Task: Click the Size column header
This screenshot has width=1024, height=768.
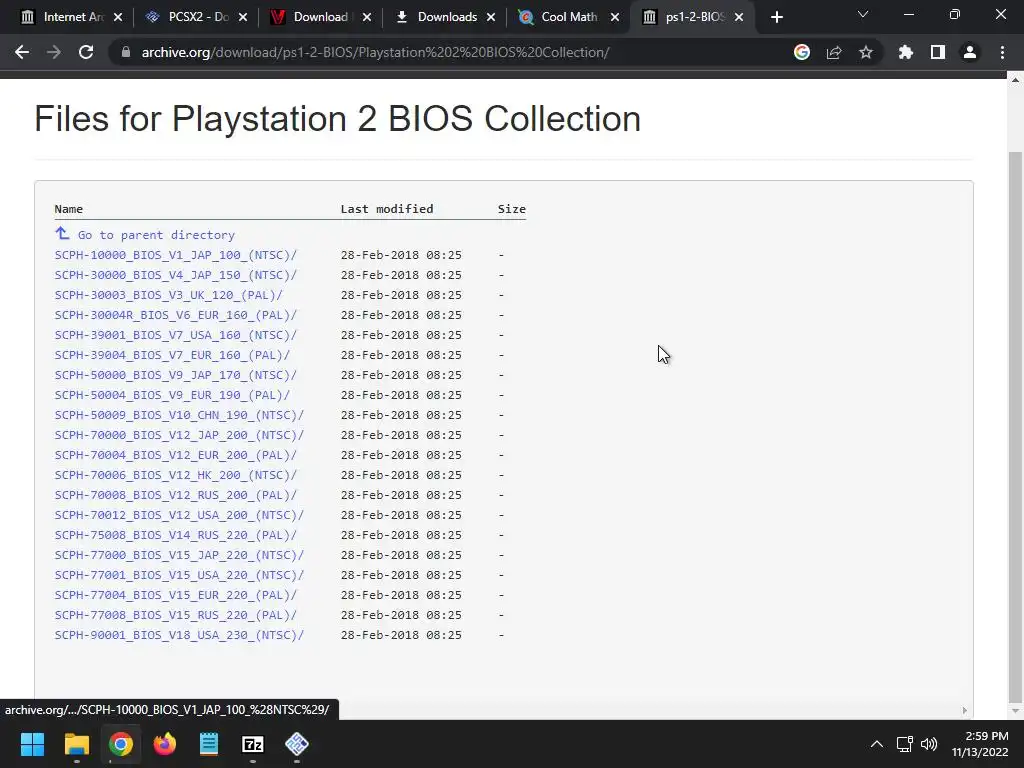Action: [x=511, y=209]
